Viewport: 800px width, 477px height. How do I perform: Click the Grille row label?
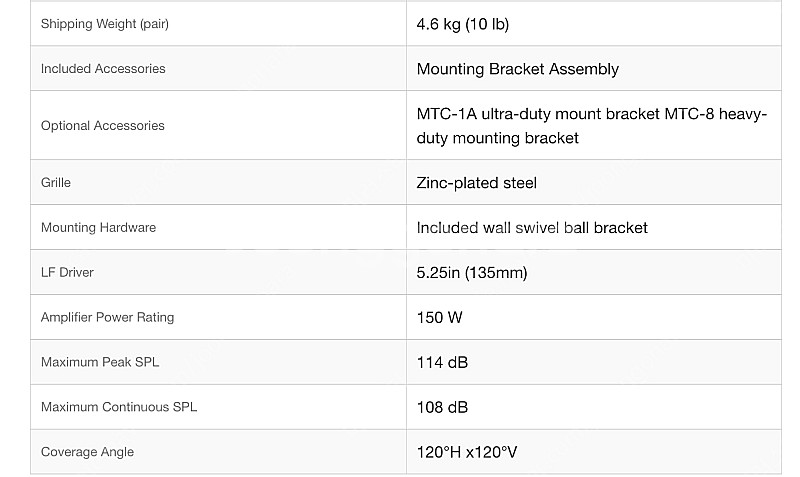click(56, 183)
